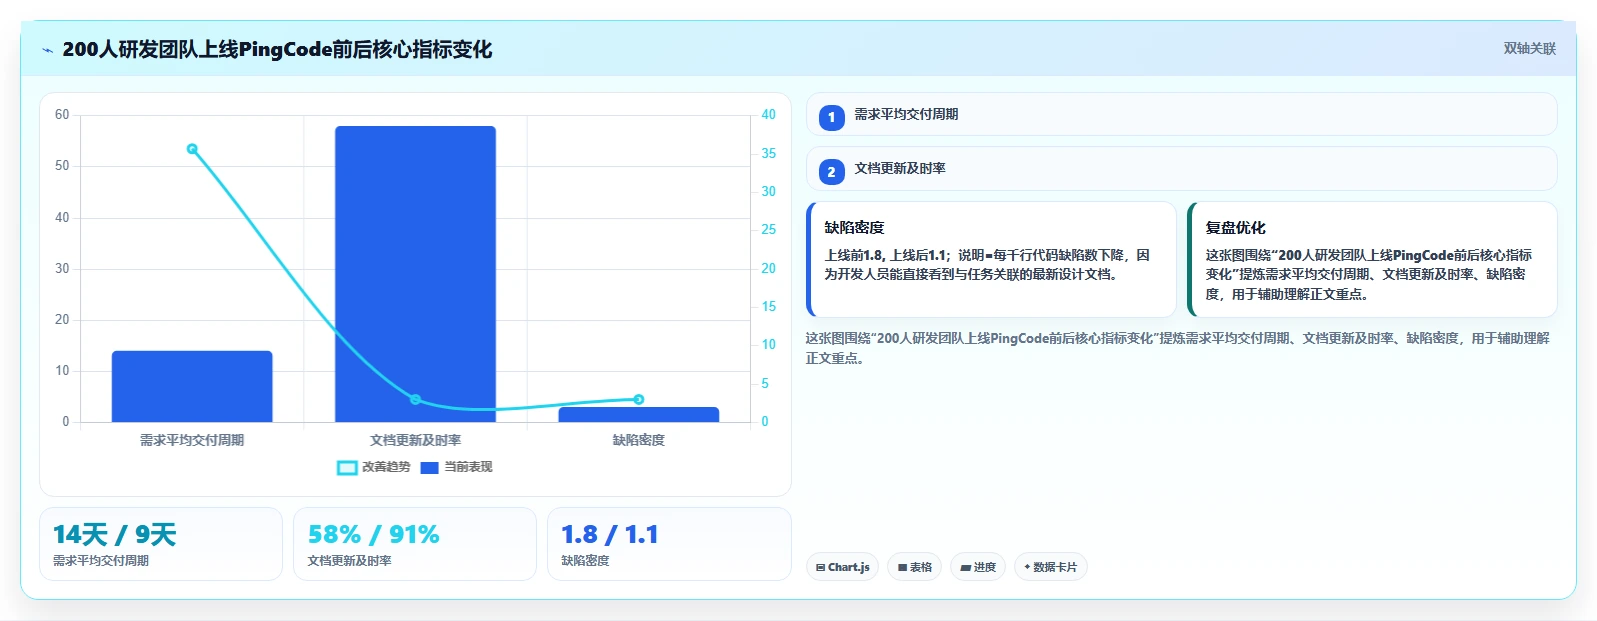The image size is (1597, 621).
Task: Click the 双轴关联 label in header
Action: coord(1529,48)
